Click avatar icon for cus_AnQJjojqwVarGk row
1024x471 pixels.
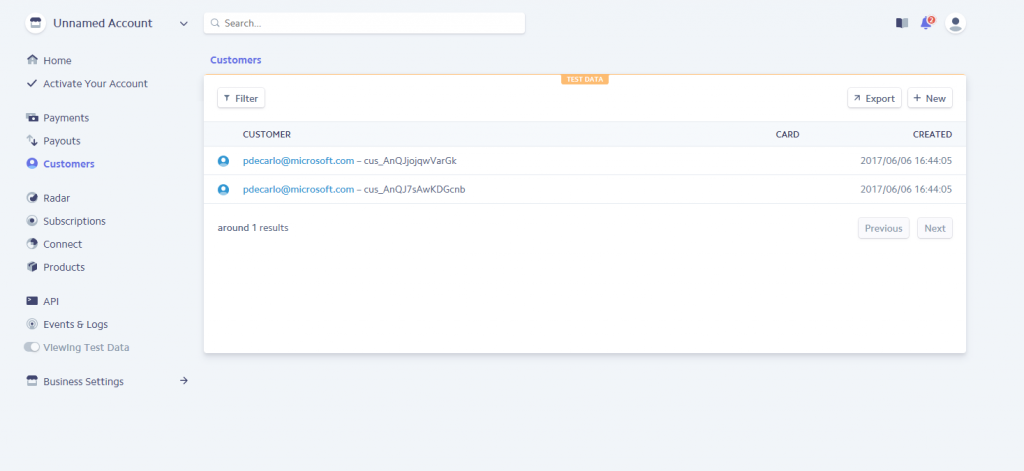pos(223,161)
